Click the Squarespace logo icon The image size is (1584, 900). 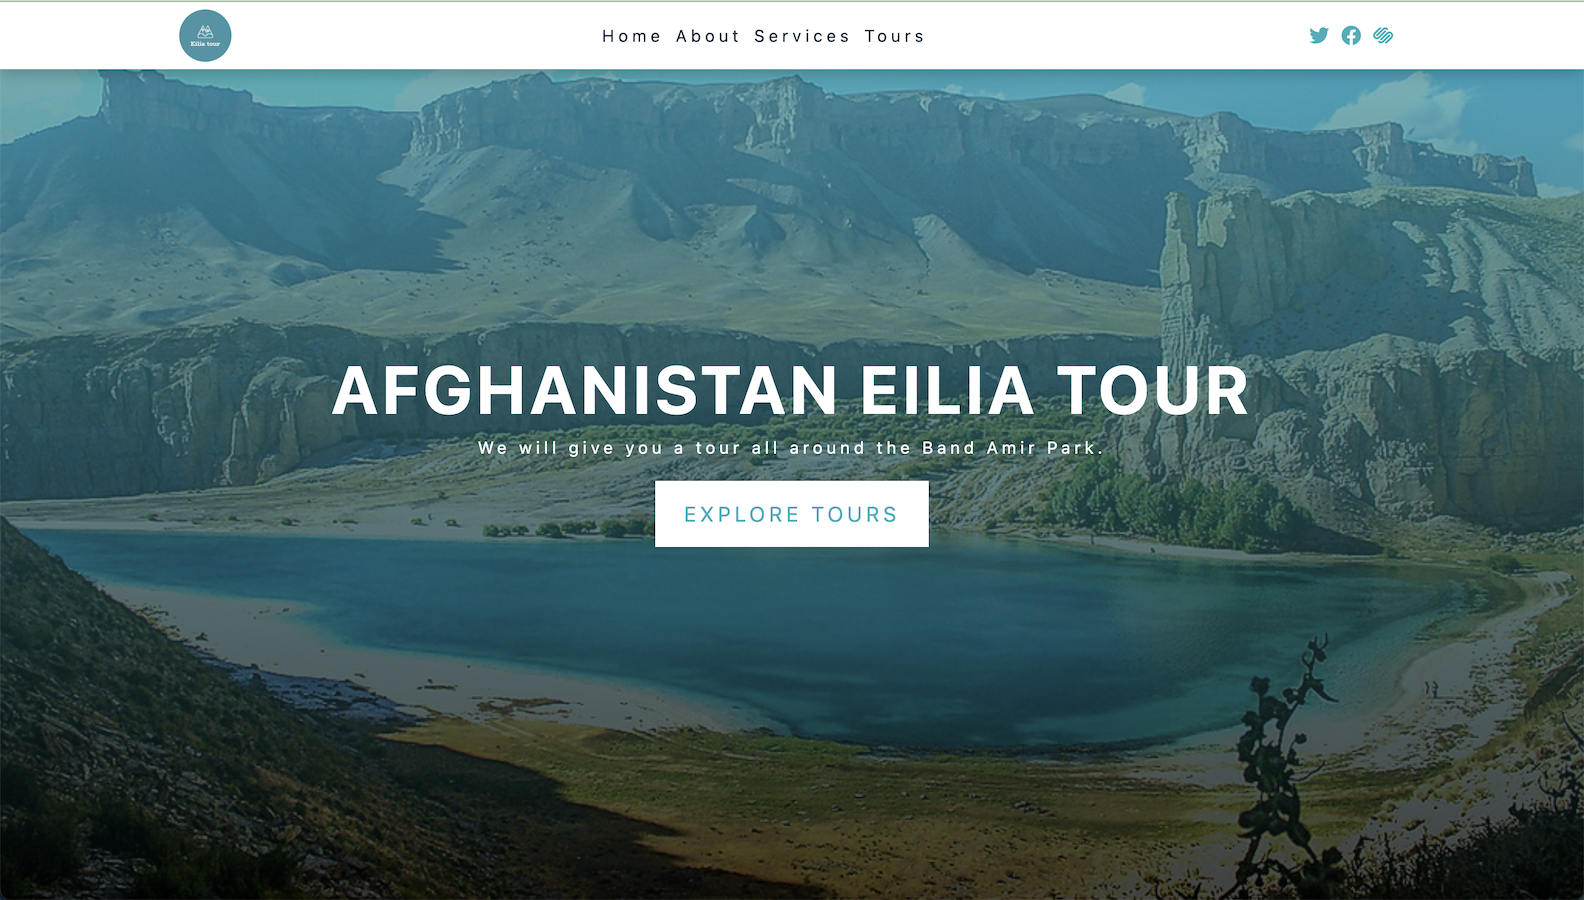click(1383, 36)
